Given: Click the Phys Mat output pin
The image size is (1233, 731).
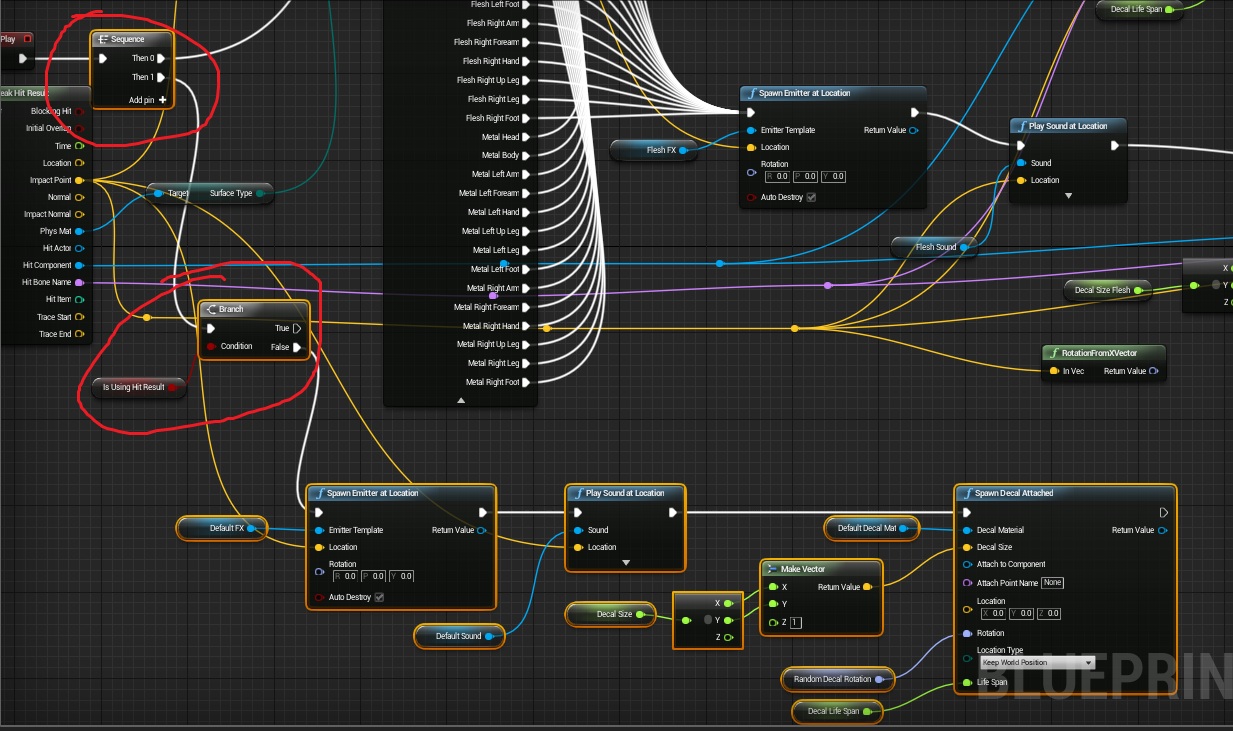Looking at the screenshot, I should [79, 231].
